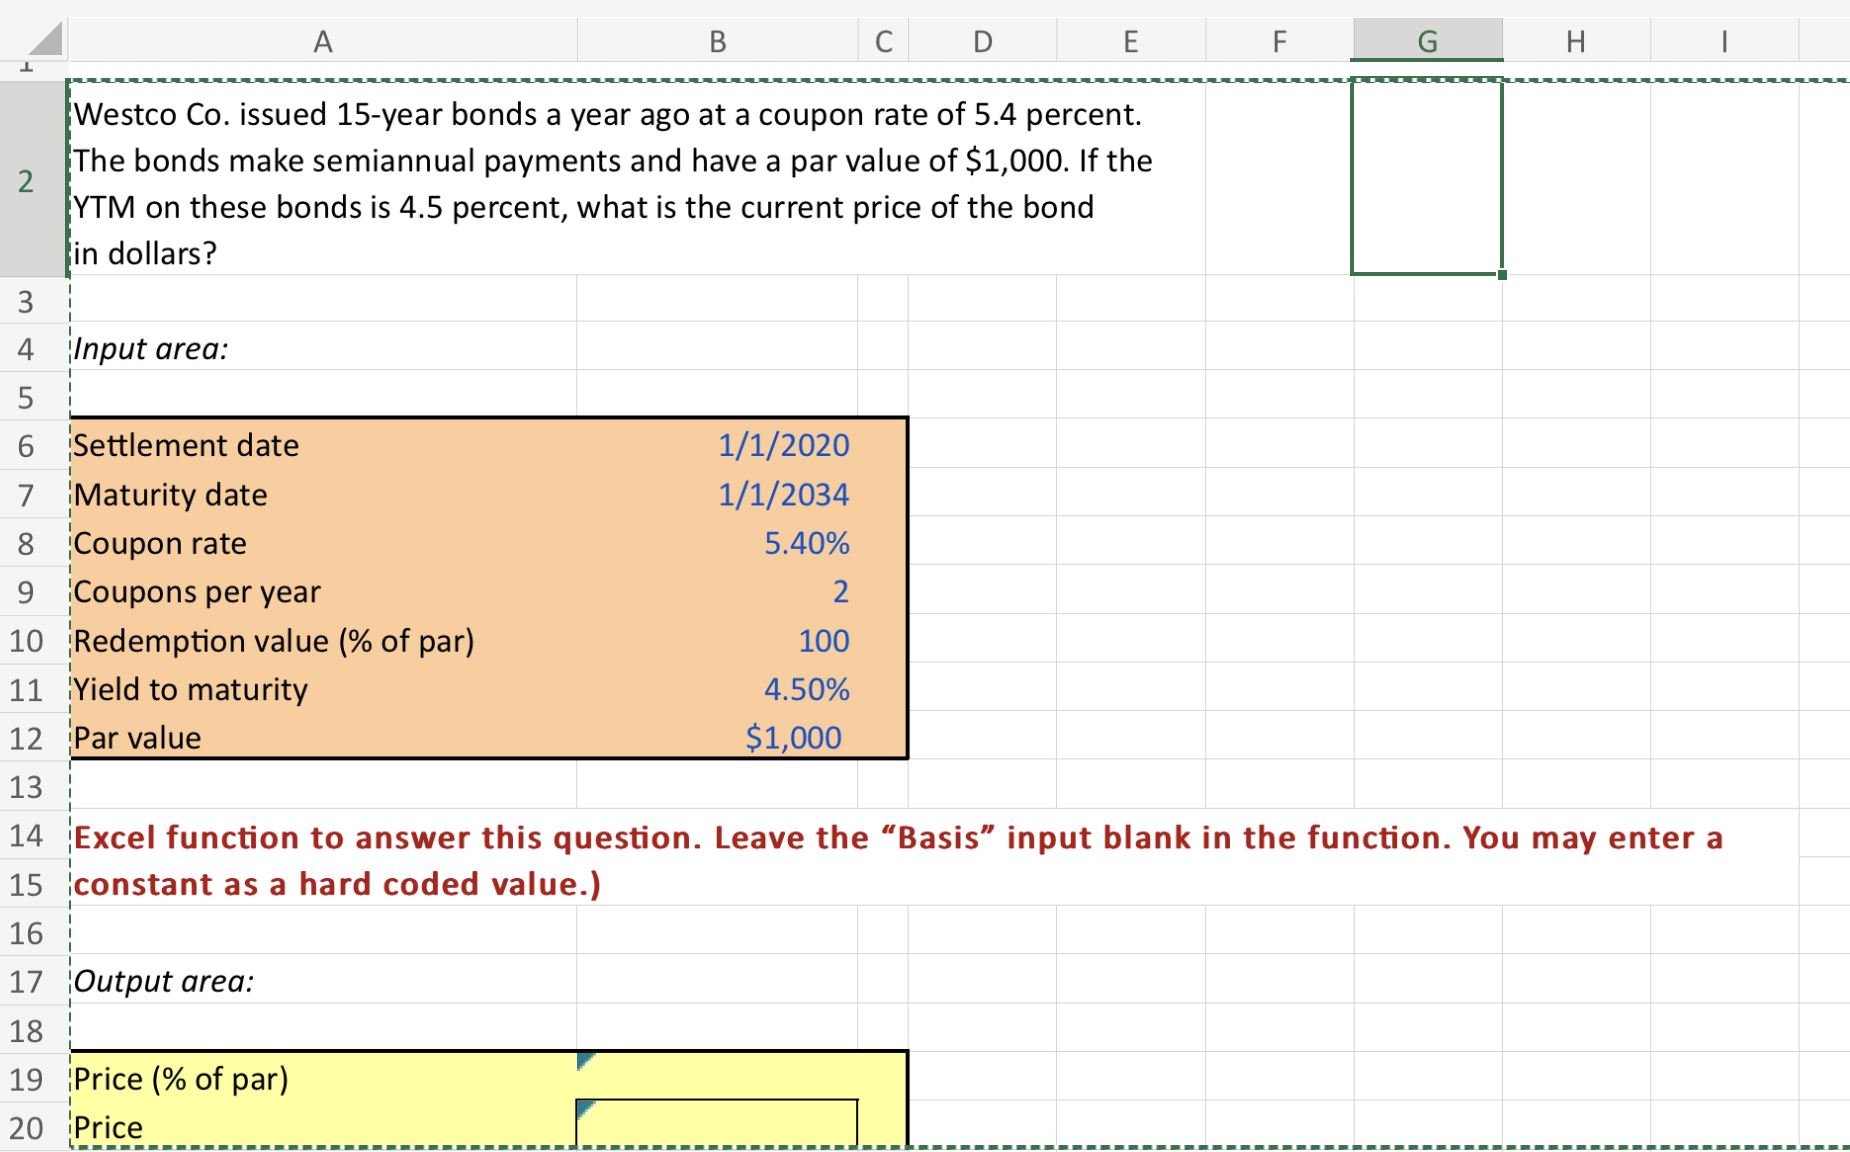Click the fill handle on selected cell G2
Screen dimensions: 1850x1152
pyautogui.click(x=1504, y=277)
